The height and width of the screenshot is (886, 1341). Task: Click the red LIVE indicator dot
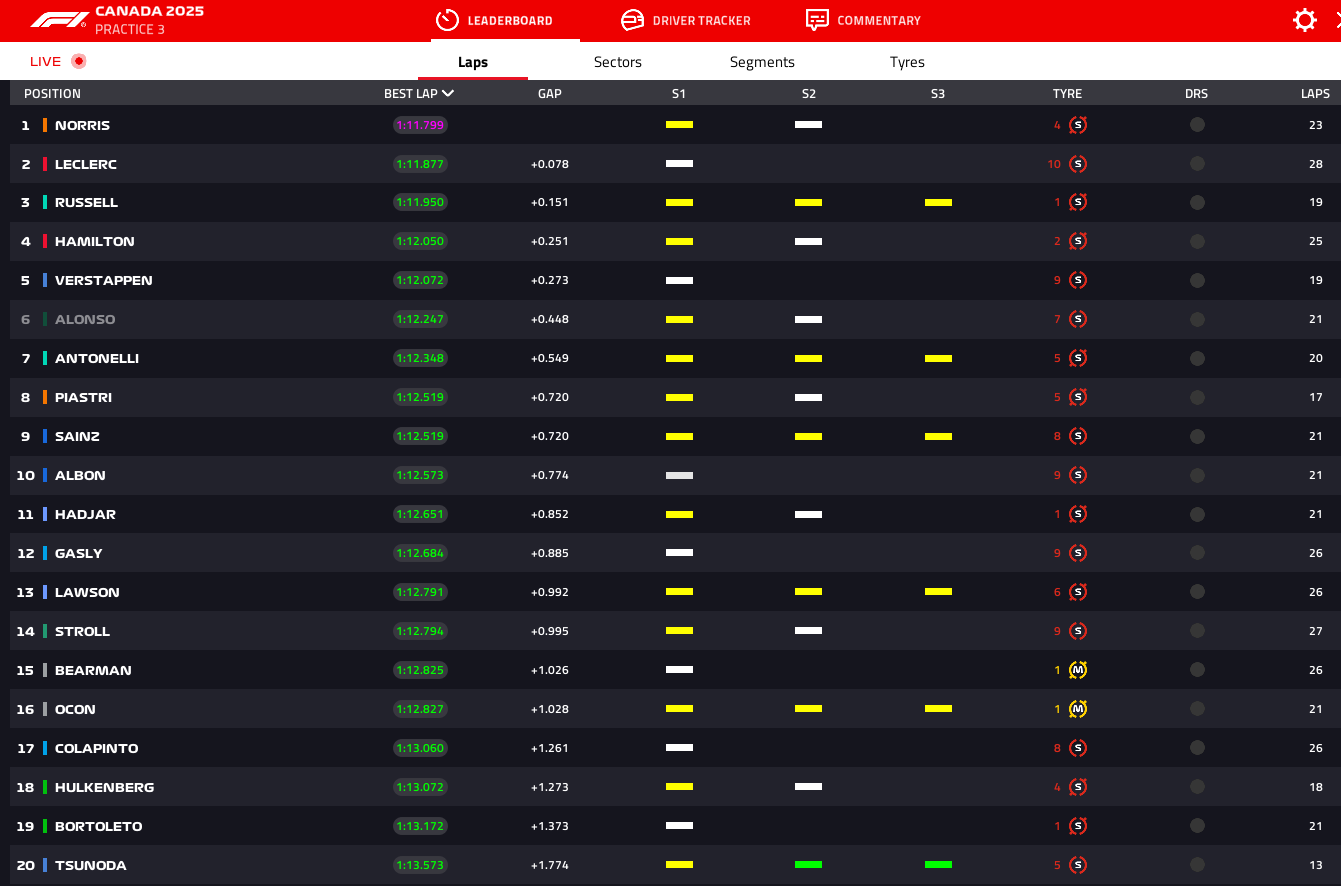(x=79, y=61)
